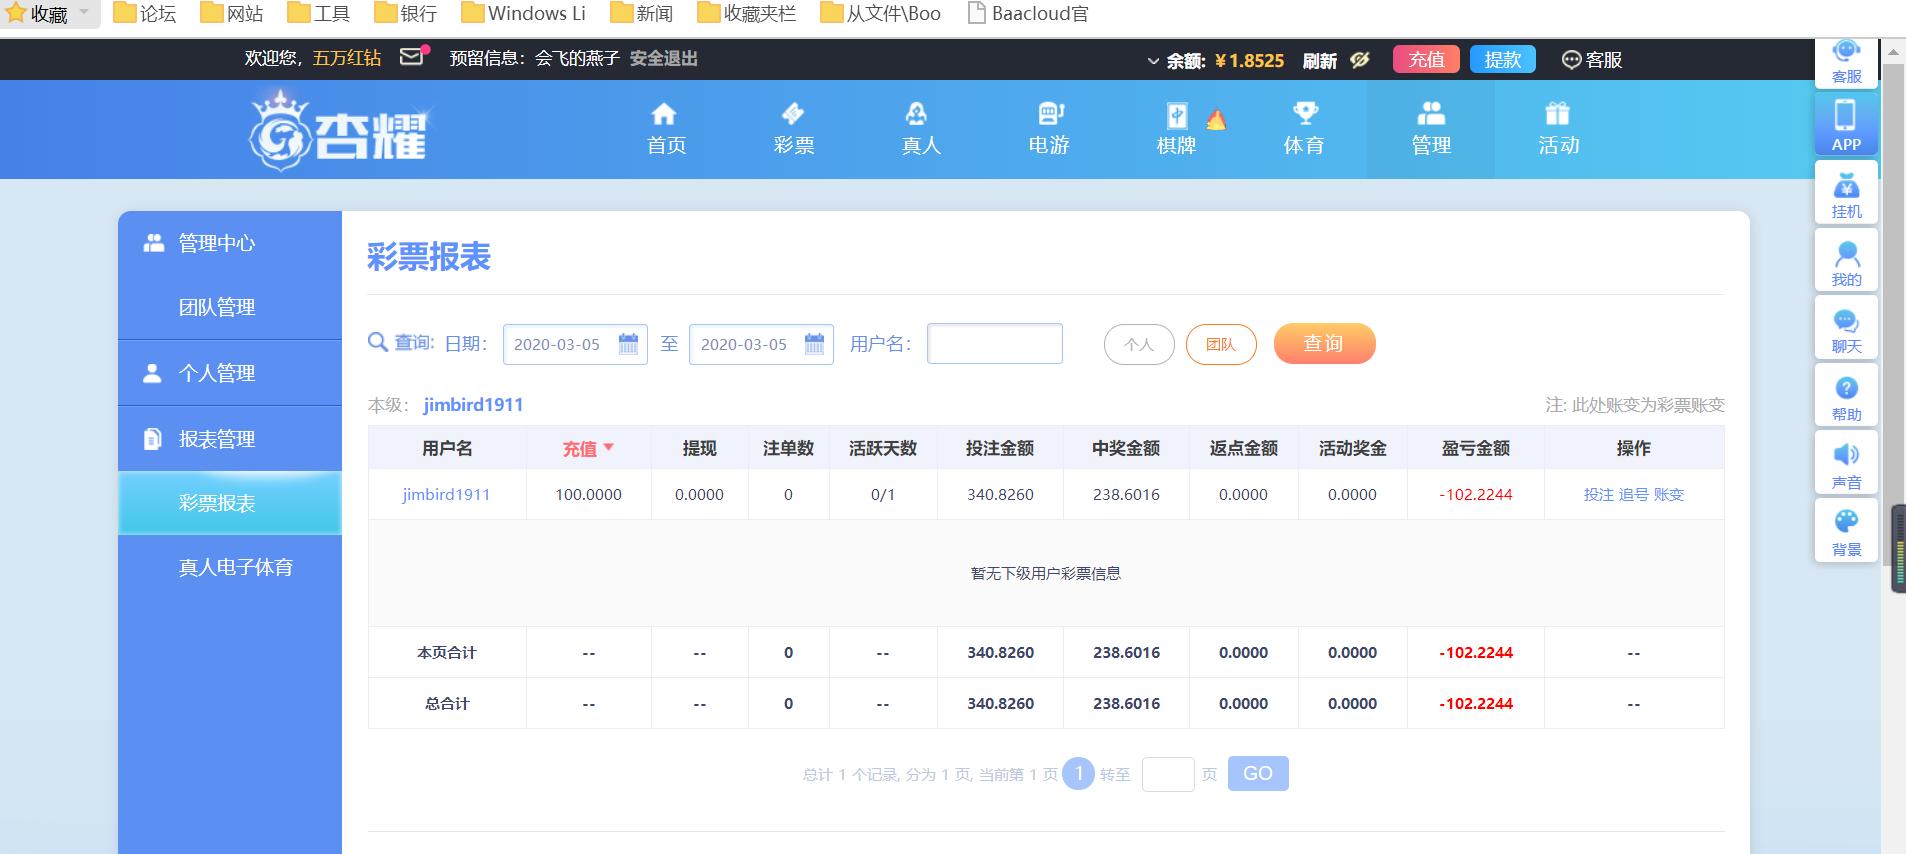Click the mail envelope message icon
Screen dimensions: 1906x854
click(412, 57)
